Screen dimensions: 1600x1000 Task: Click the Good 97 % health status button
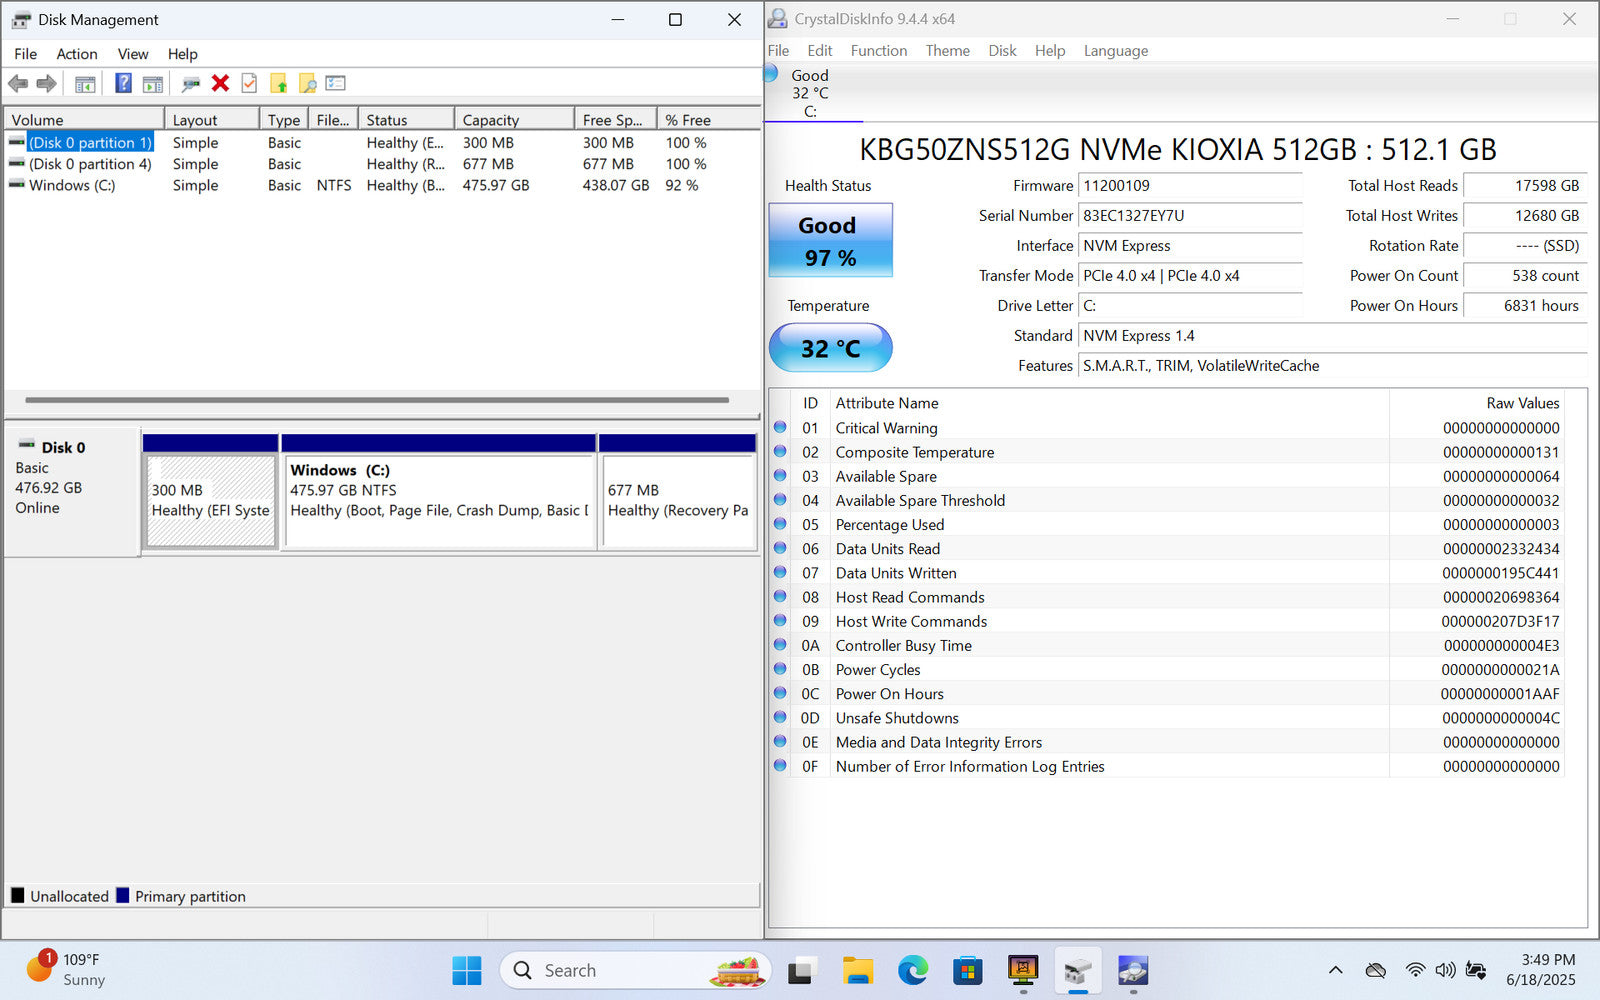click(x=830, y=241)
